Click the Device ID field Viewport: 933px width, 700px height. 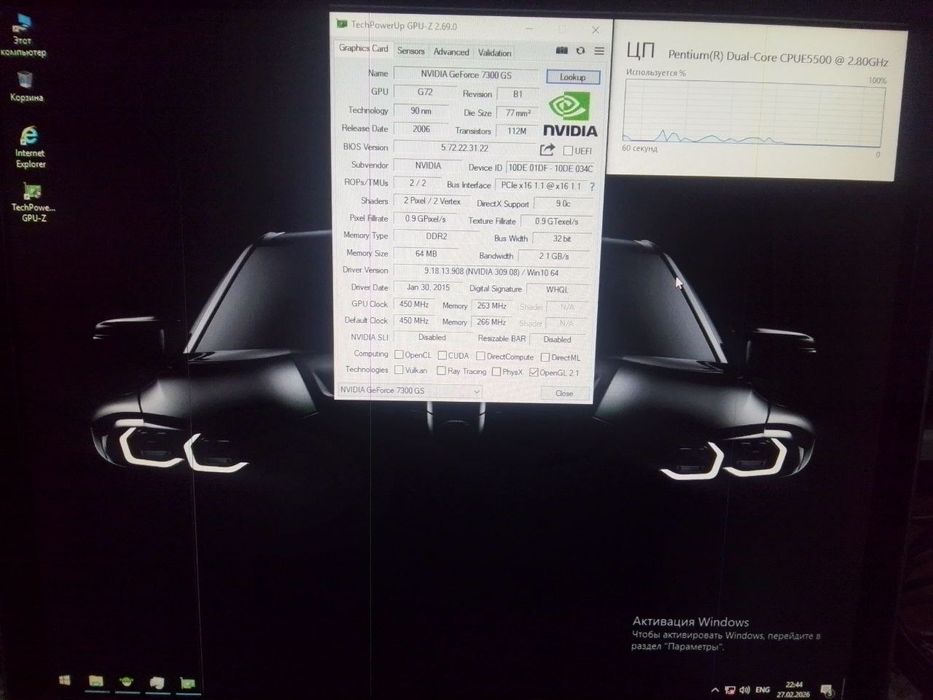pos(550,168)
